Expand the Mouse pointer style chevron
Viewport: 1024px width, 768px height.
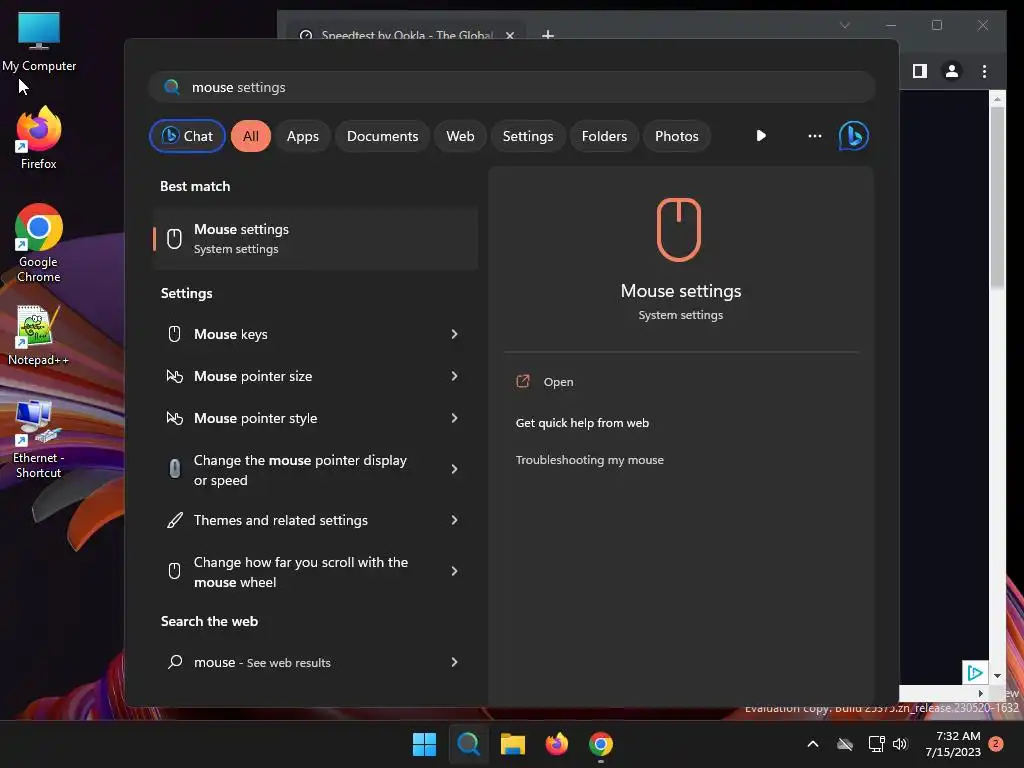click(455, 418)
